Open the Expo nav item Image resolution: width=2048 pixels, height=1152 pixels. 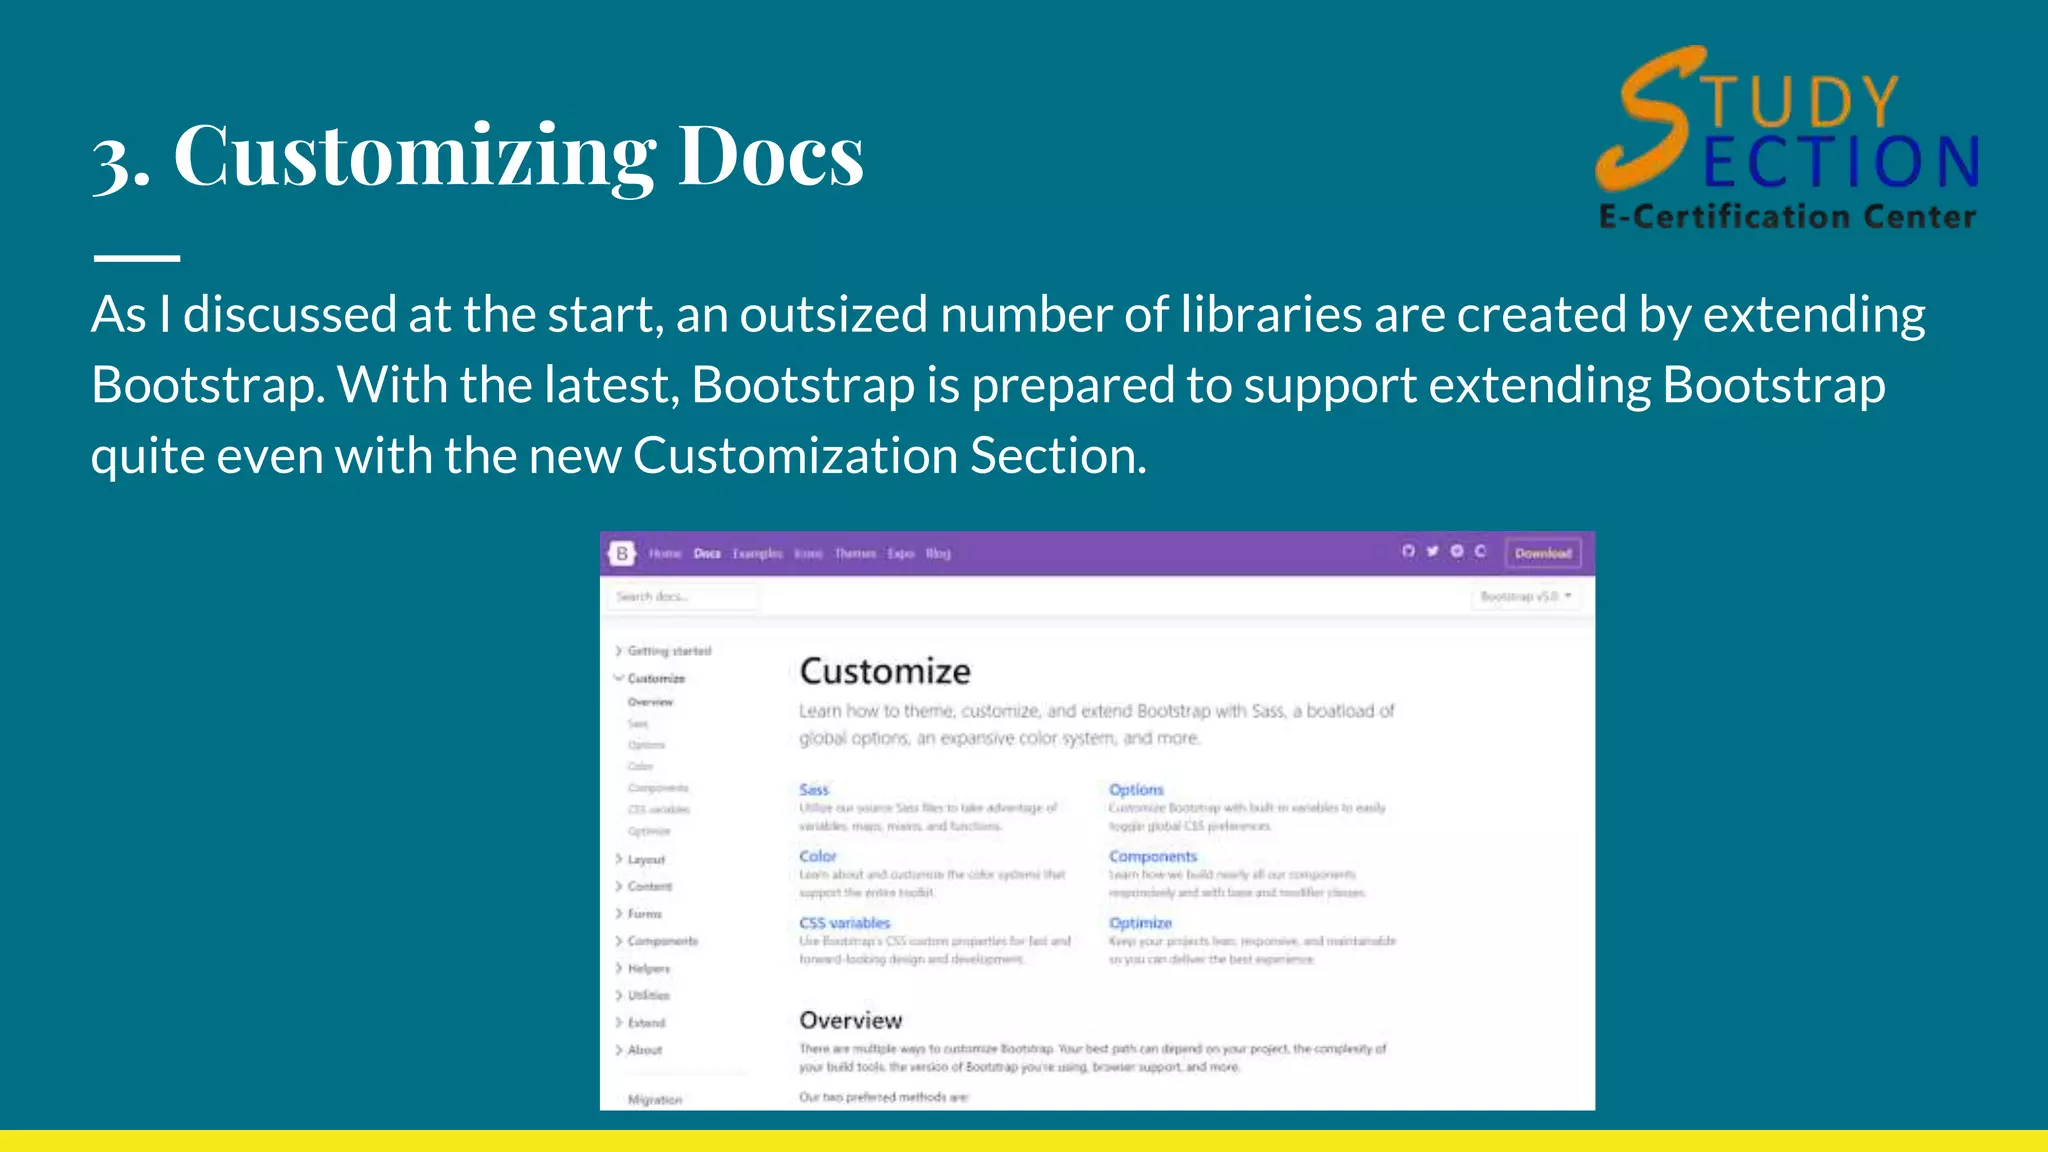[x=901, y=553]
